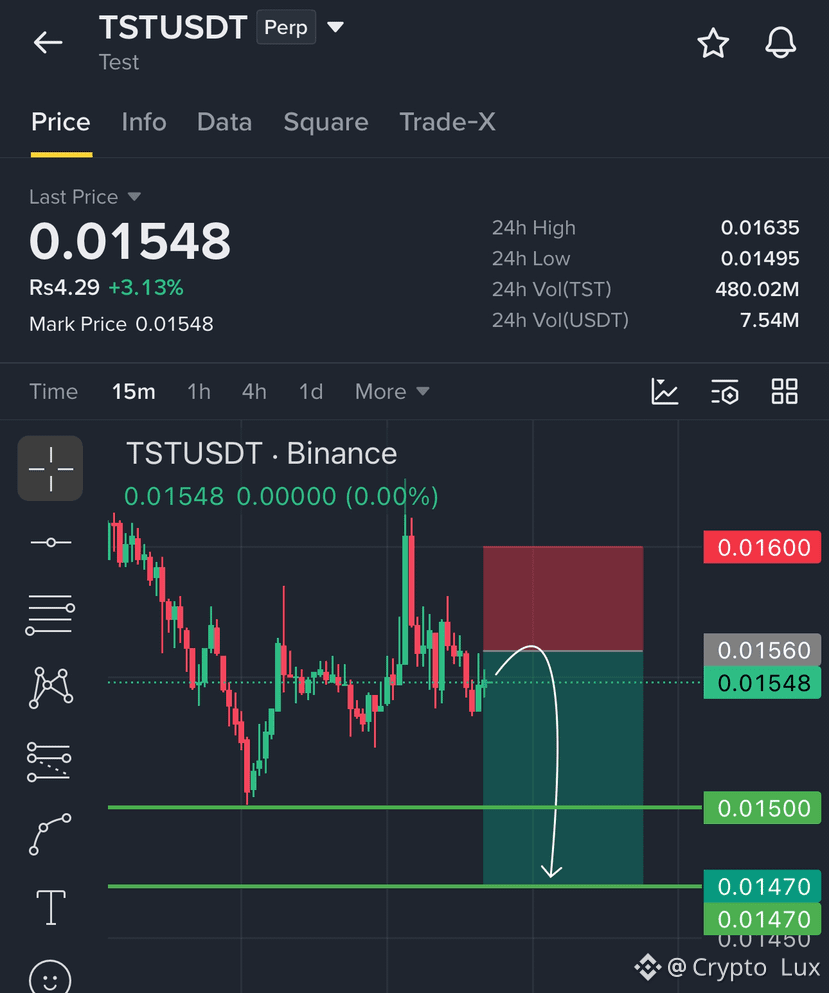
Task: Select the crosshair cursor tool
Action: point(50,468)
